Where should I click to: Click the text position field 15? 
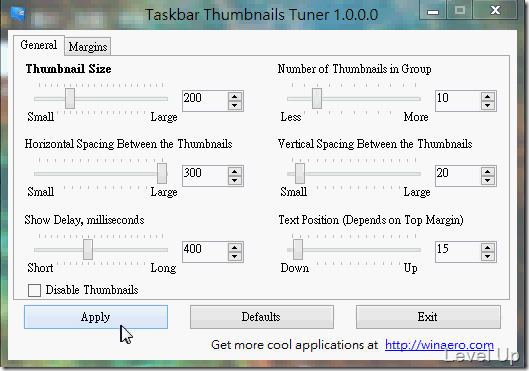458,252
